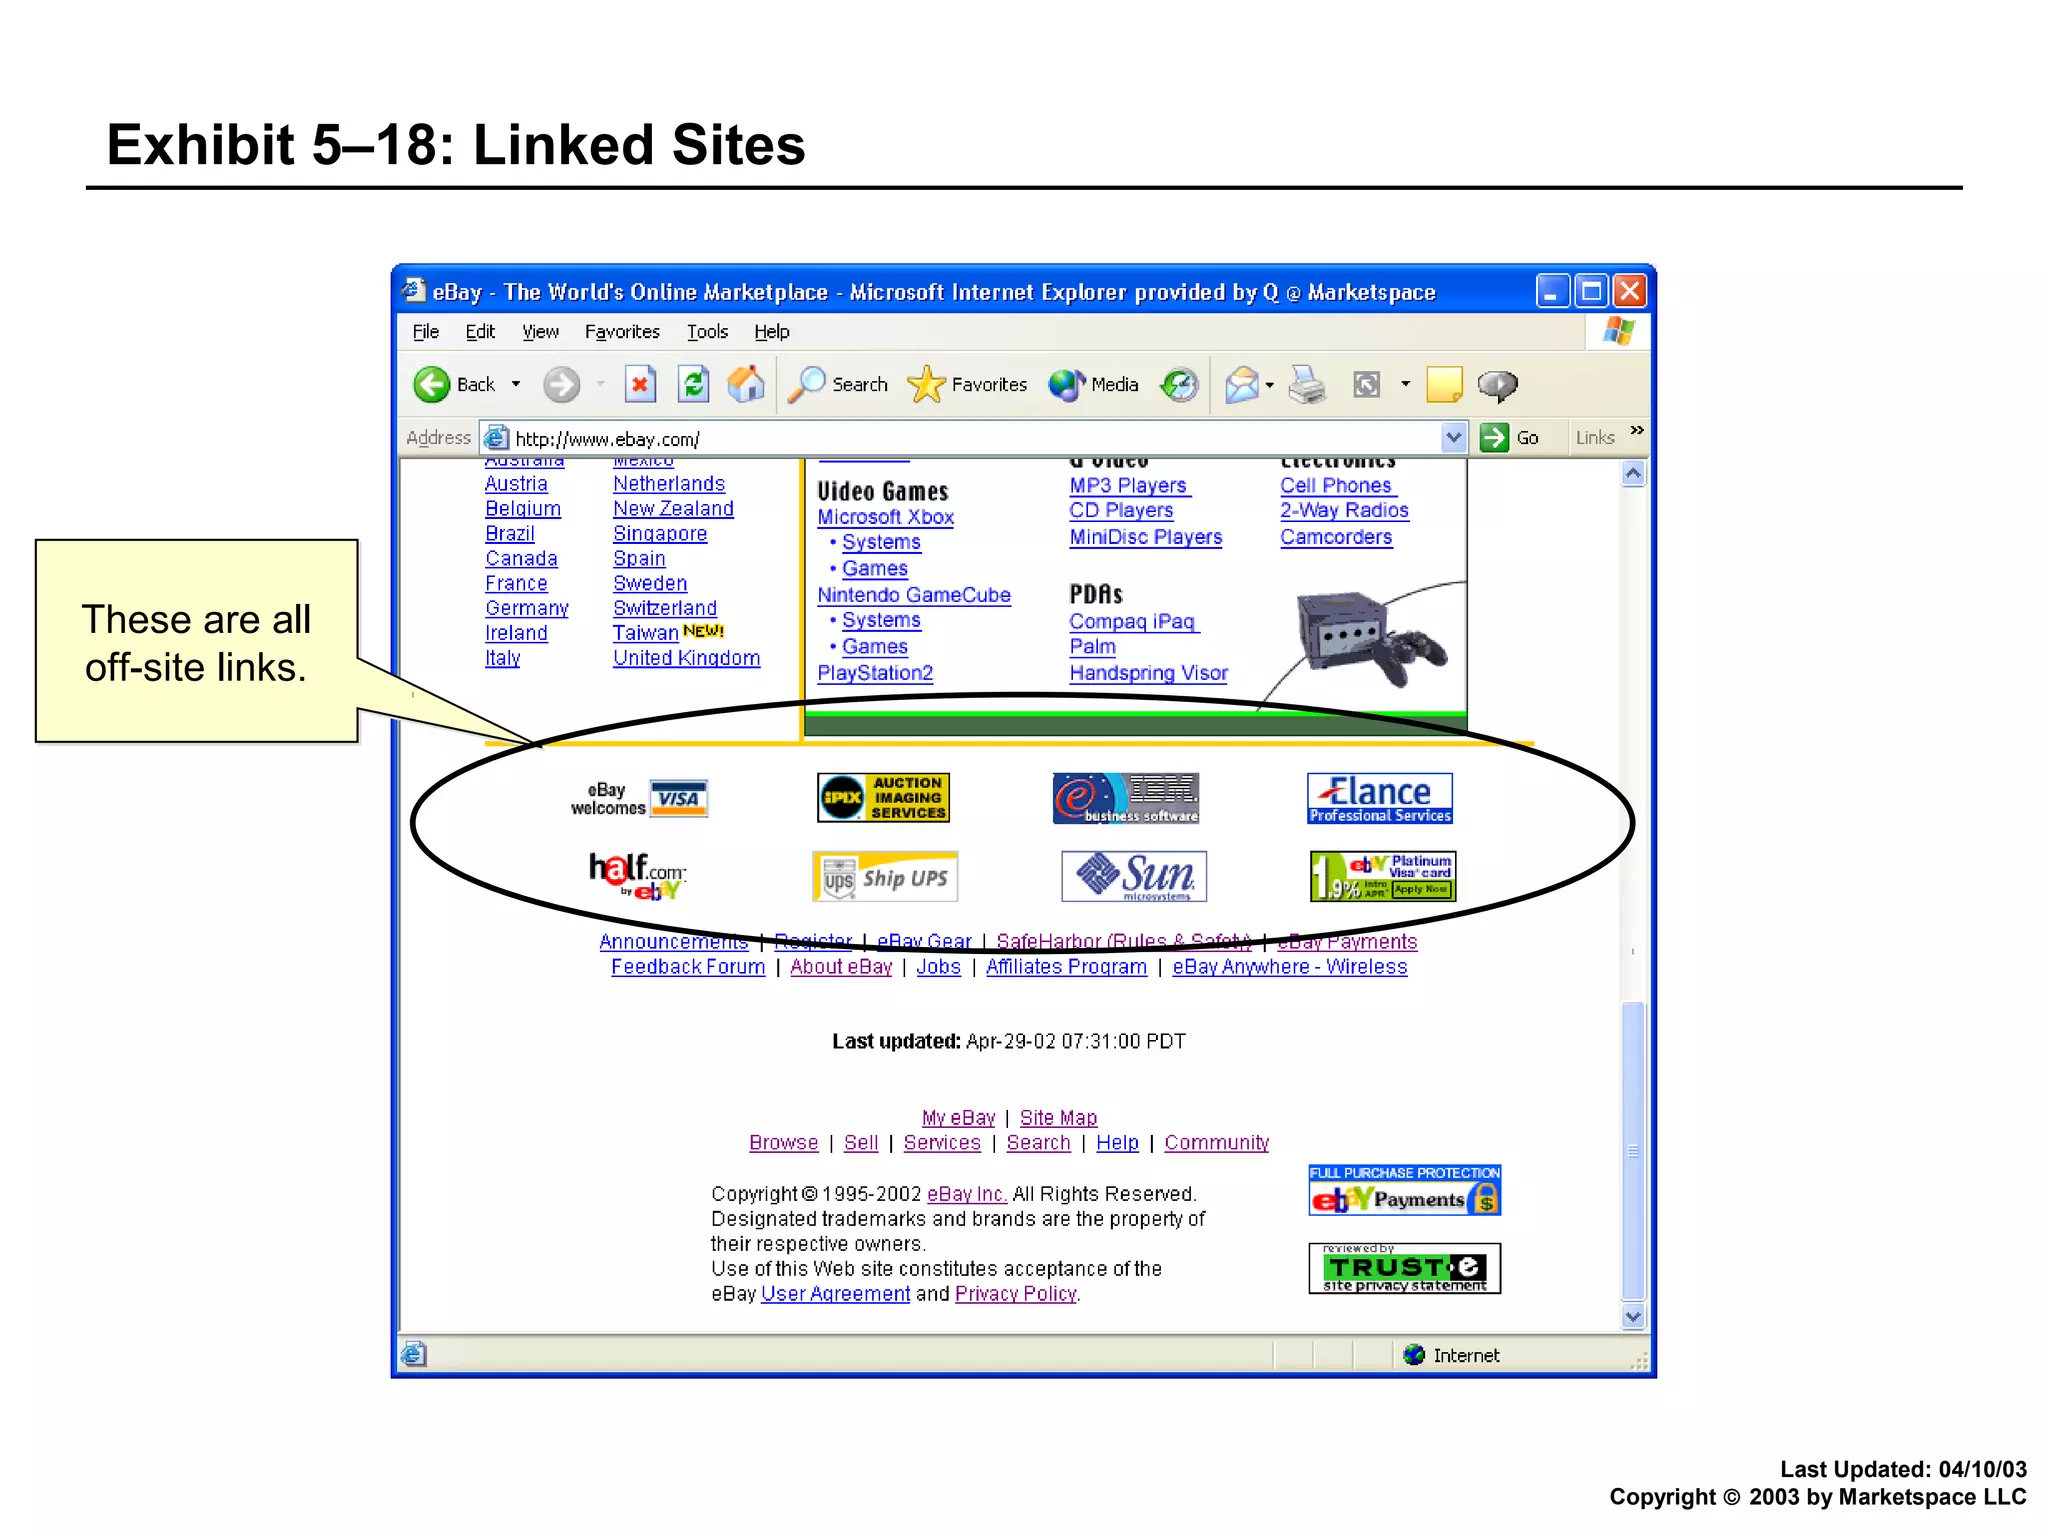Click the Taiwan country link
Image resolution: width=2048 pixels, height=1536 pixels.
645,633
